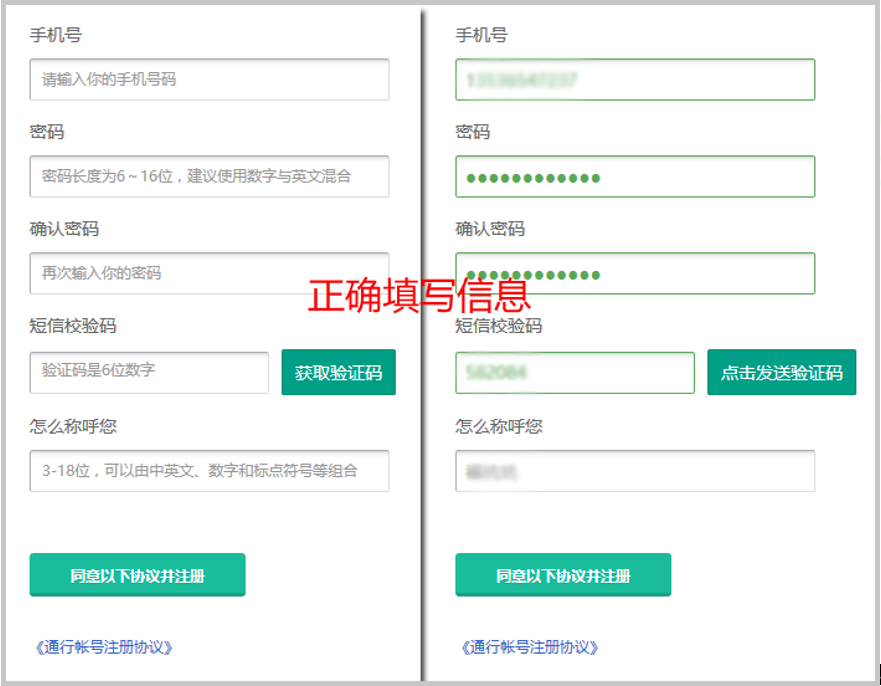
Task: Click the left 怎么称呼您 label
Action: 73,426
